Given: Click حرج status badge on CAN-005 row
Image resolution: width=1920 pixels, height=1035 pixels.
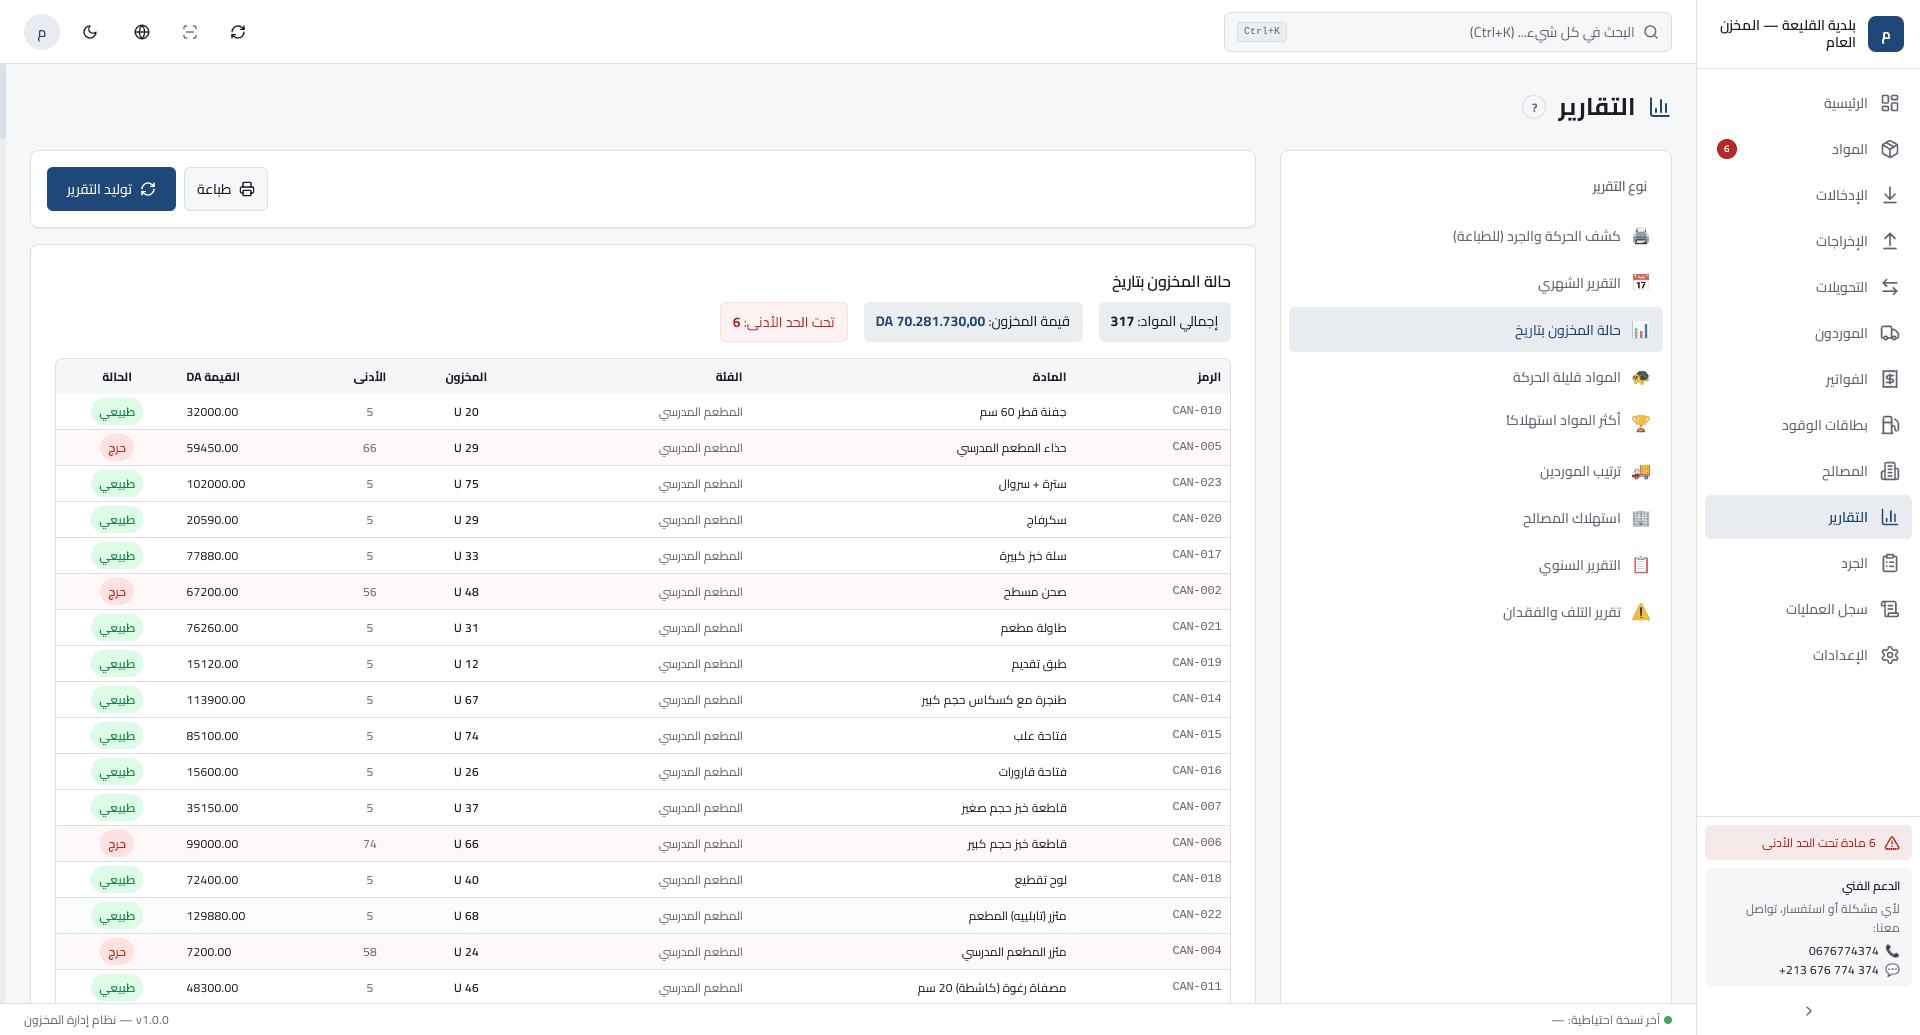Looking at the screenshot, I should click(117, 448).
